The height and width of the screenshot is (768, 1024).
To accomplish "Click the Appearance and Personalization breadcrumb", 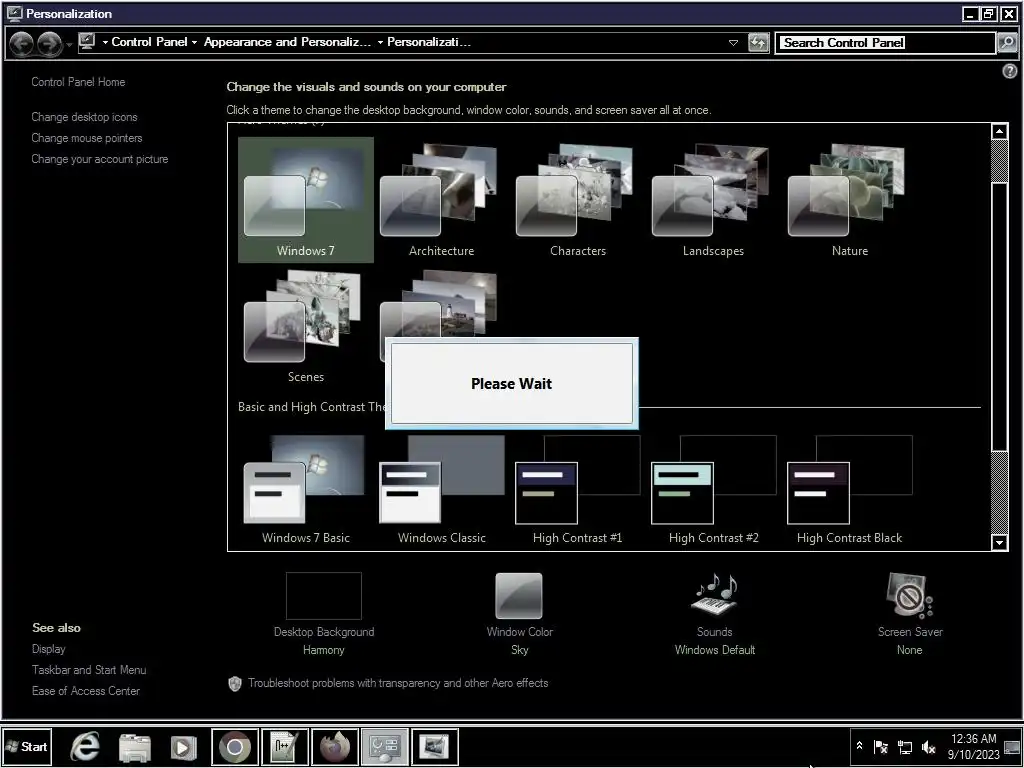I will point(287,42).
